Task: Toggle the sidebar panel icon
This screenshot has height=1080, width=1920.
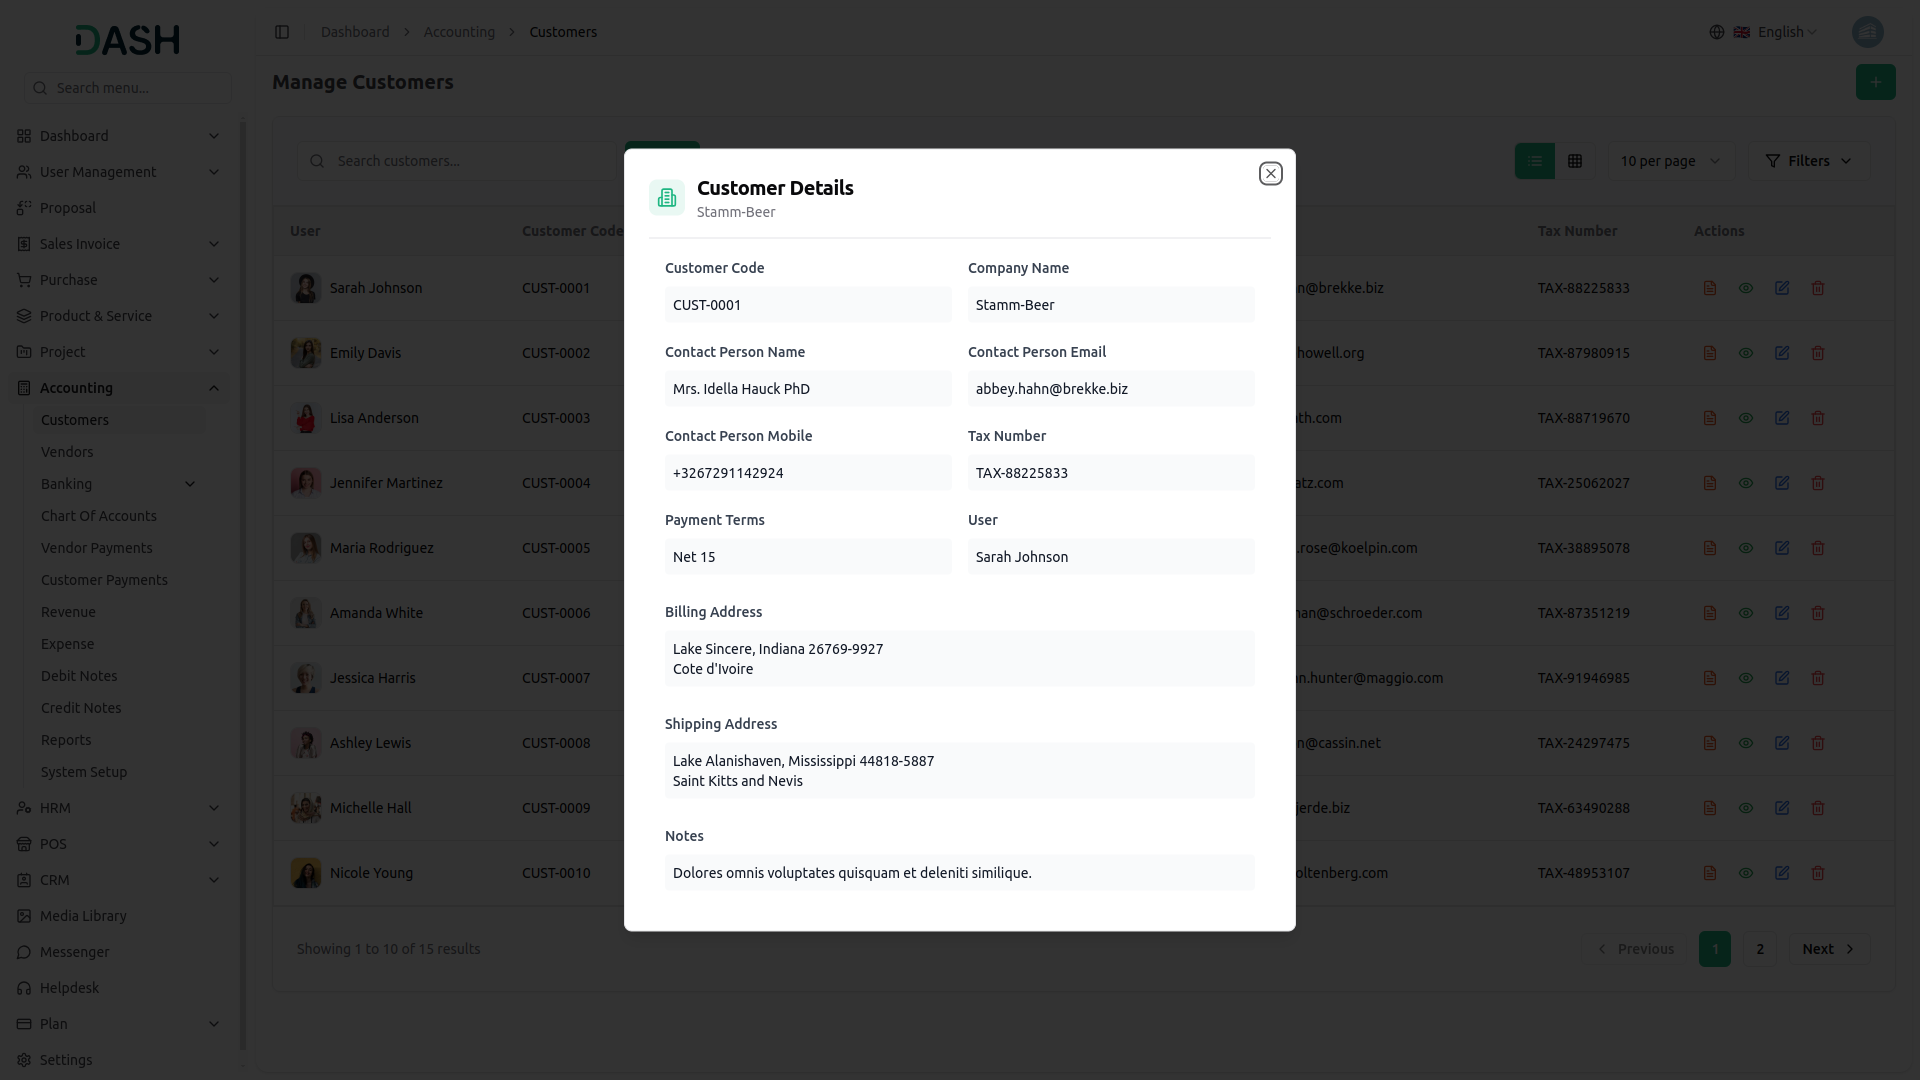Action: (x=282, y=32)
